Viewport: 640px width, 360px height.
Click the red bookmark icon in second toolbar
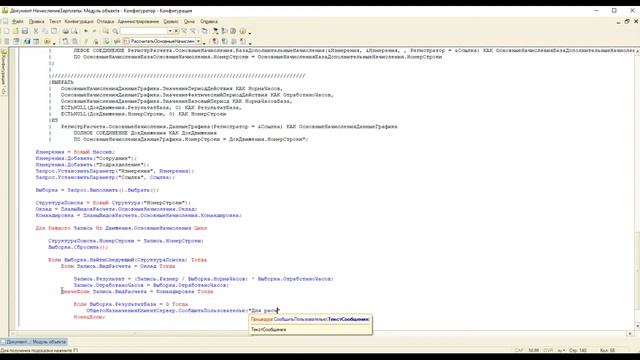click(x=215, y=41)
